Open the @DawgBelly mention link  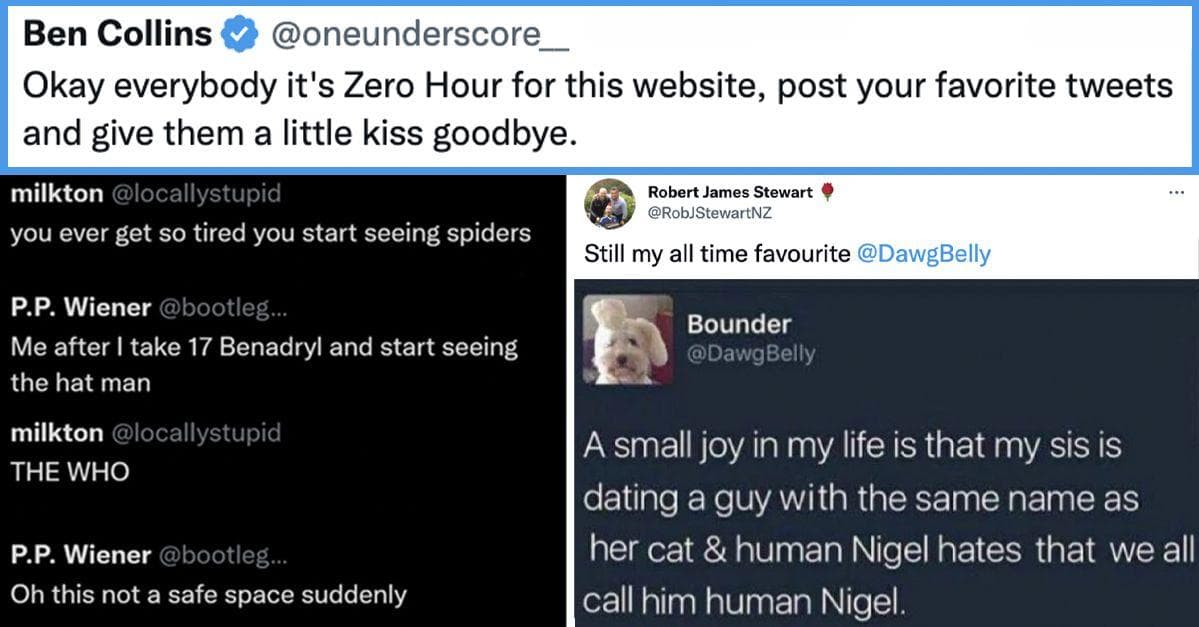(x=924, y=254)
